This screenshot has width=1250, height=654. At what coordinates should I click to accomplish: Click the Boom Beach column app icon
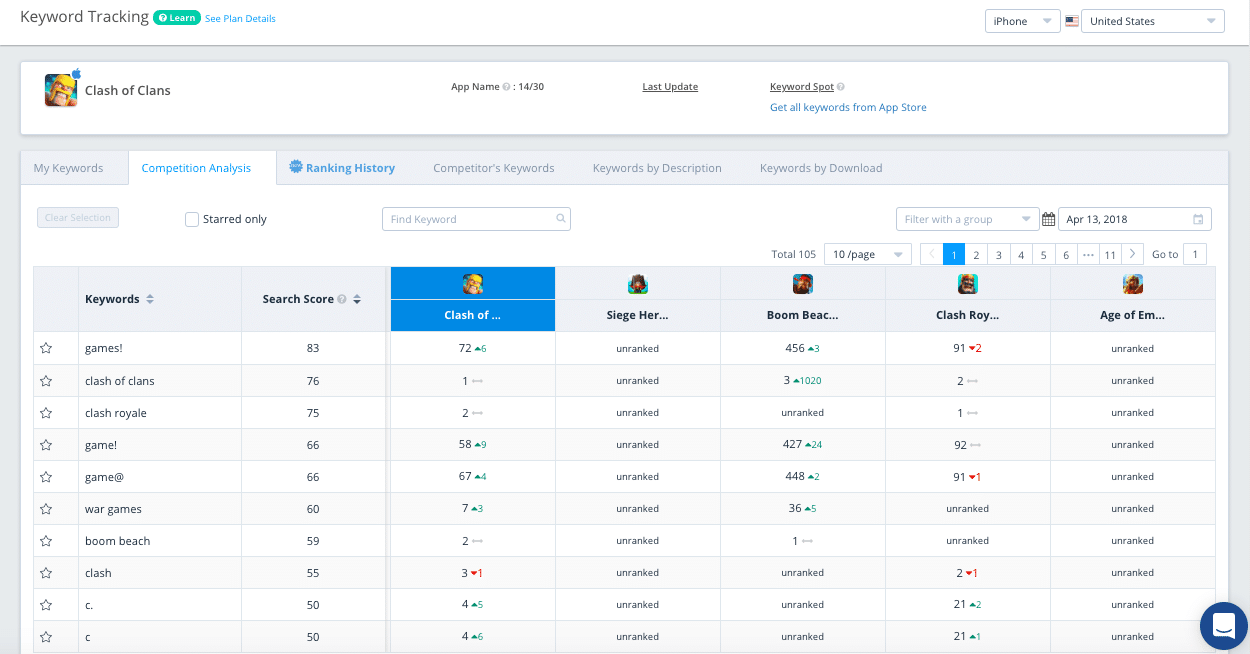pos(803,284)
